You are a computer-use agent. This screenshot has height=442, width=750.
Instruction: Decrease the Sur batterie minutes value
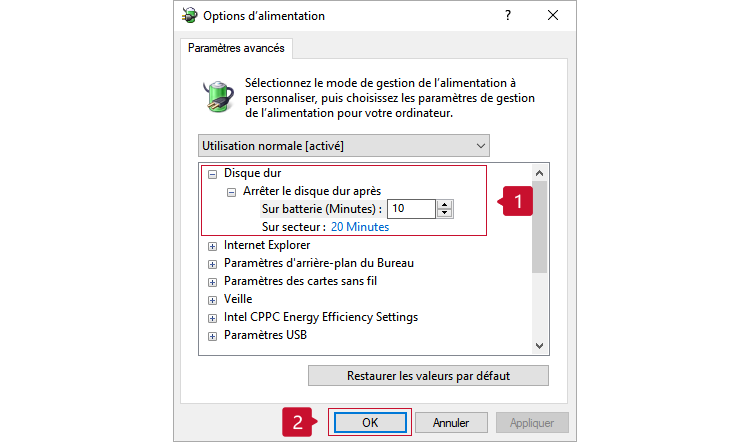coord(445,213)
